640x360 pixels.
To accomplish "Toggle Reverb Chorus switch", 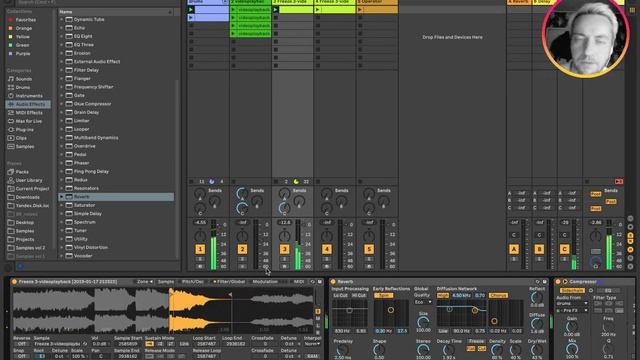I will click(x=498, y=295).
